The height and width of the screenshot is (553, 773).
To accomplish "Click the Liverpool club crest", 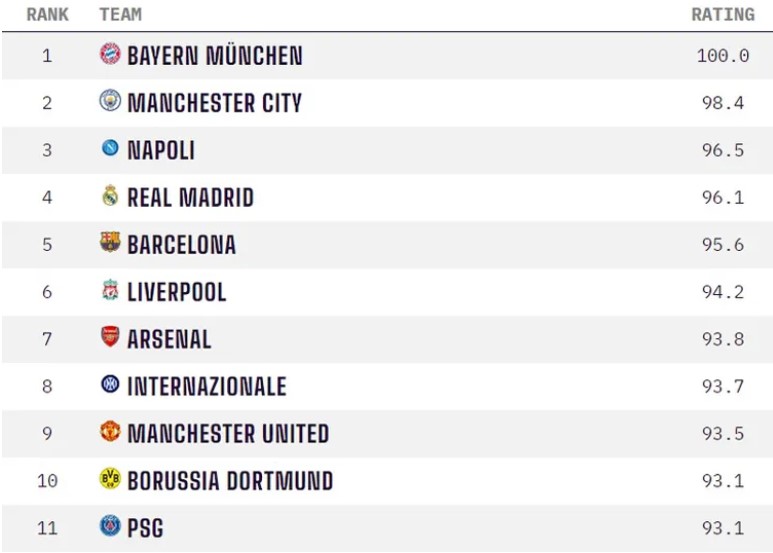I will tap(110, 291).
